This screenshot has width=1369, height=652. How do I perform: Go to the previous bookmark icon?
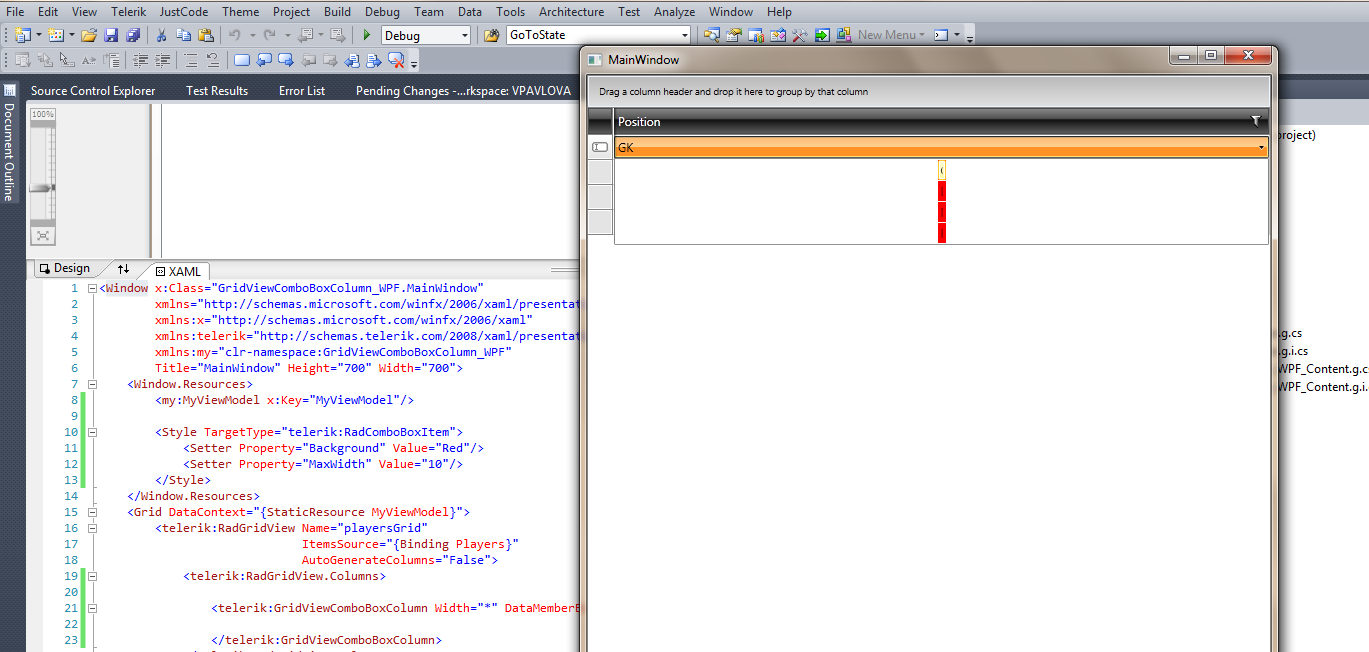click(264, 60)
